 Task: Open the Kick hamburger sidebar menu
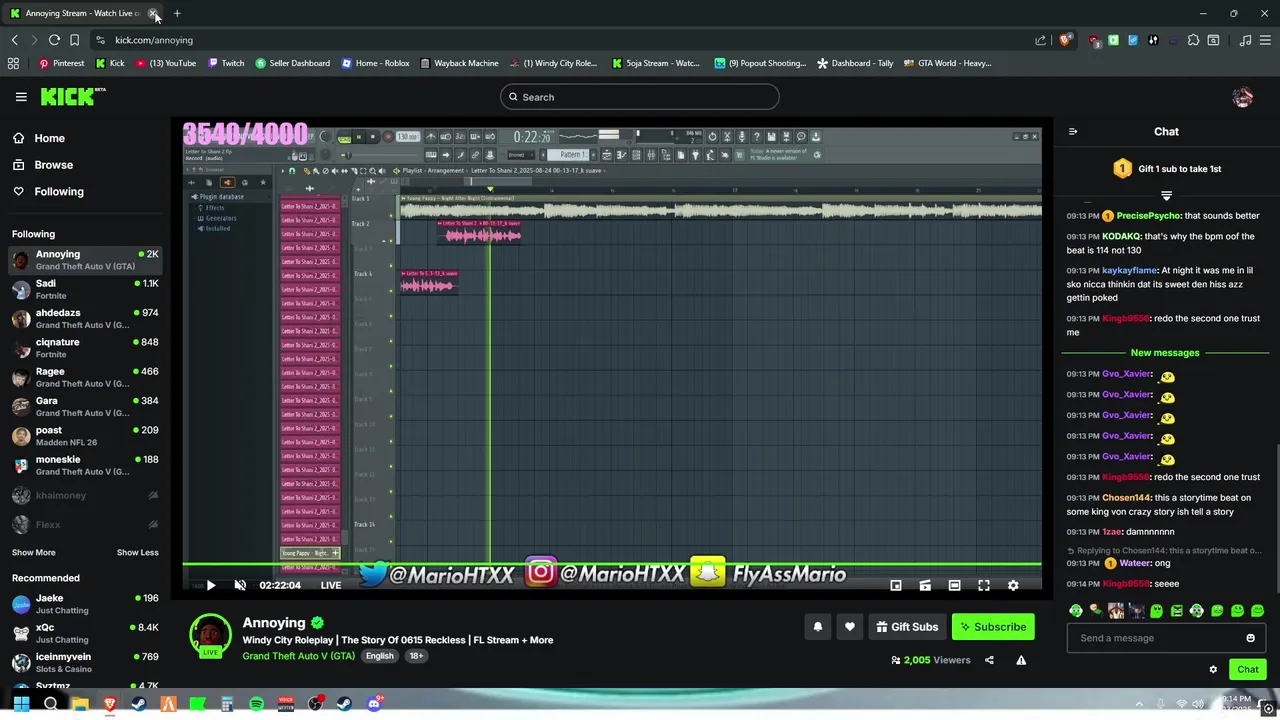coord(21,97)
